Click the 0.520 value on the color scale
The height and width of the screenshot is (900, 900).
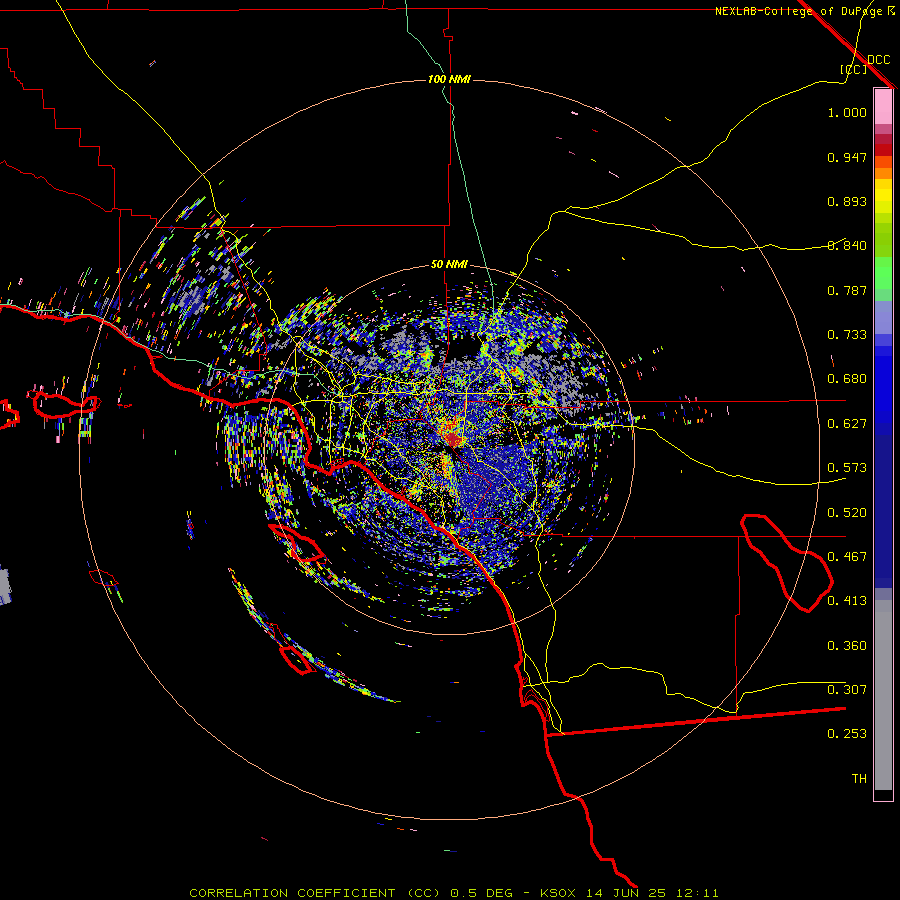click(x=847, y=513)
